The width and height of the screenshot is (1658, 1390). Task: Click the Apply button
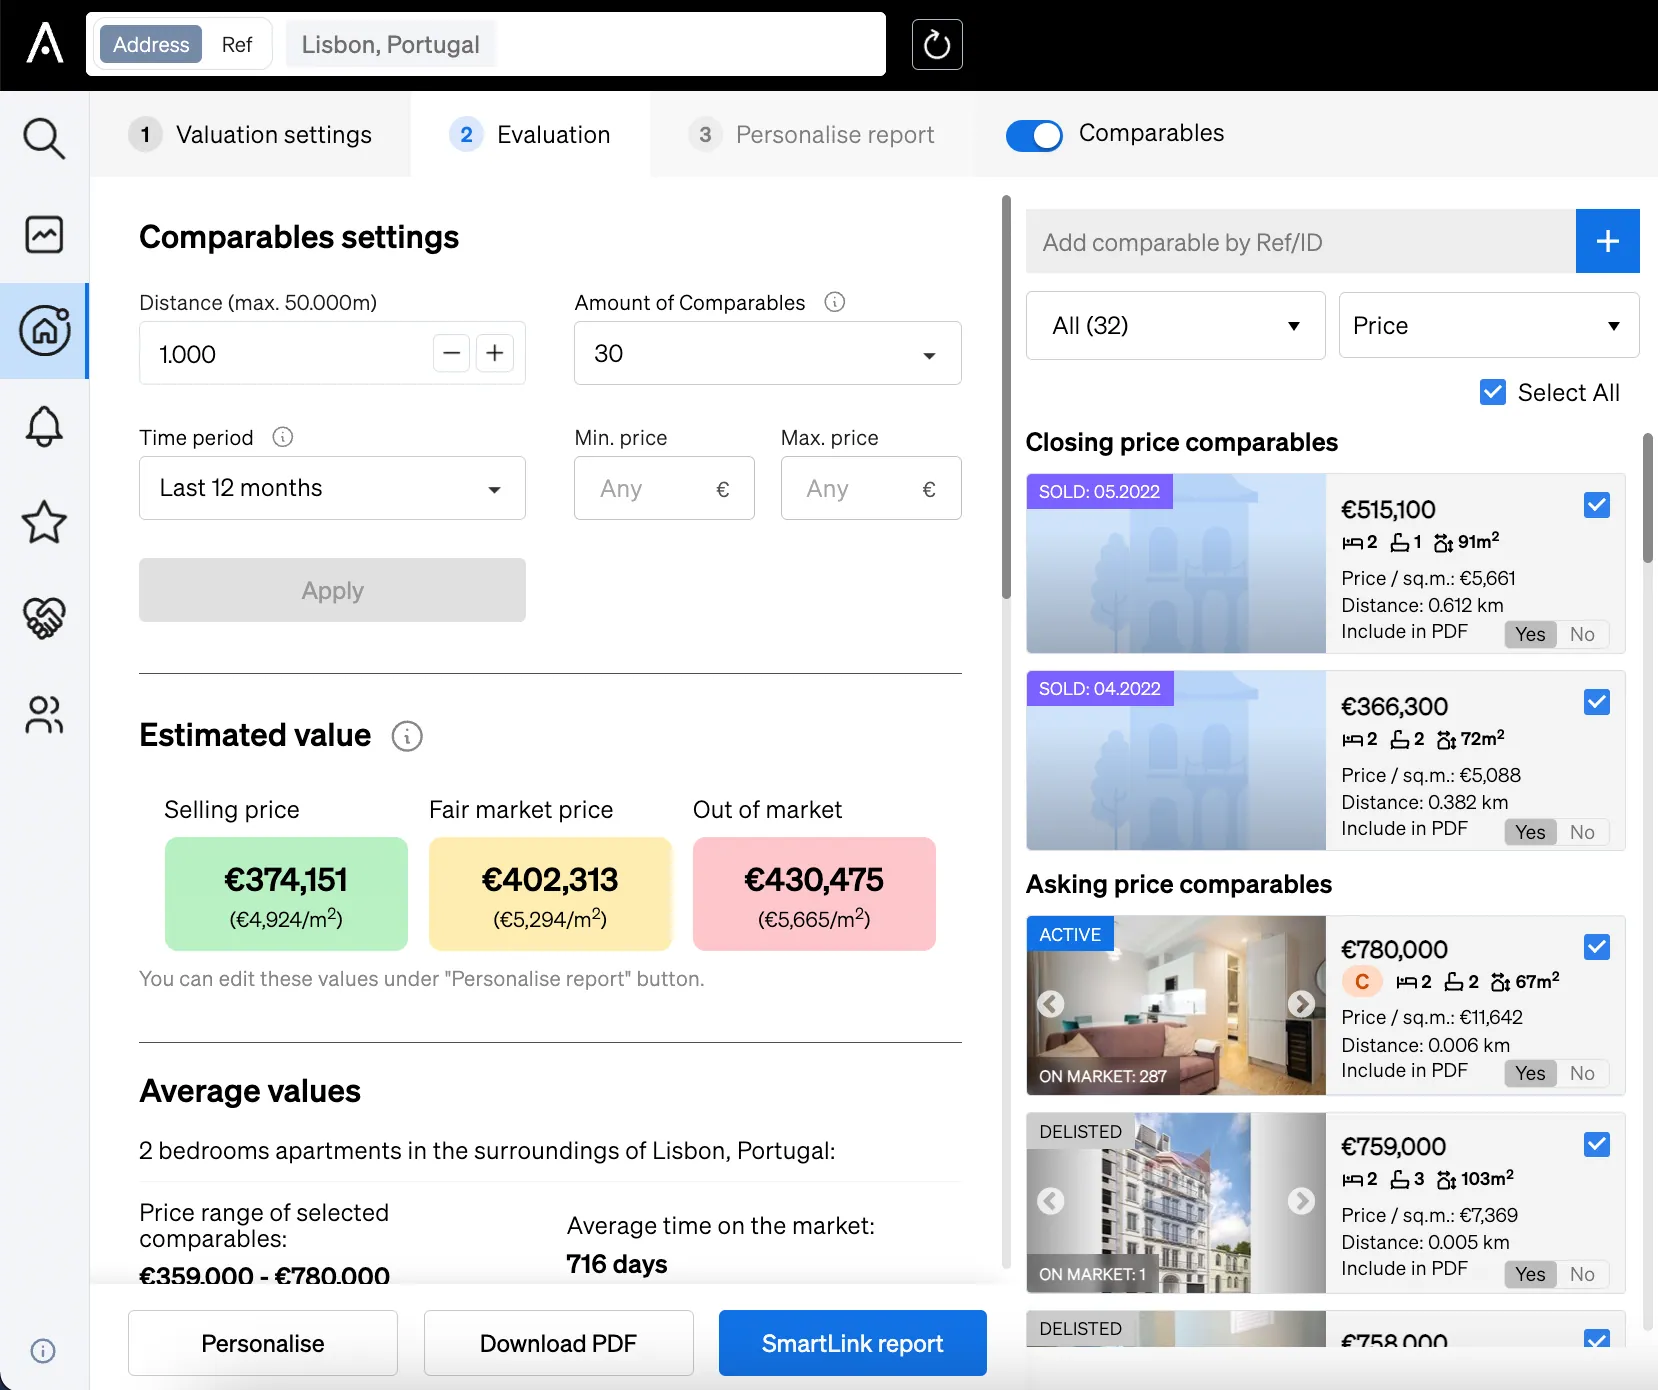coord(332,590)
